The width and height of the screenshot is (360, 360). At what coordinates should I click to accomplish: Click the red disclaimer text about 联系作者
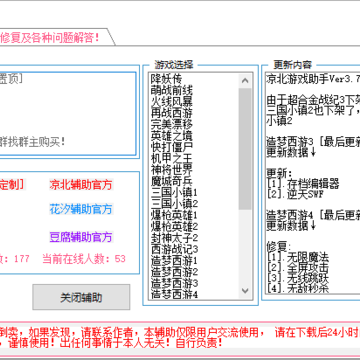coord(180,337)
